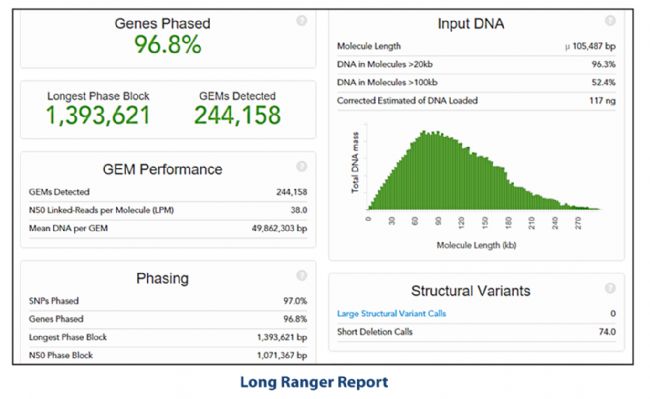Select Mean DNA per GEM row
The width and height of the screenshot is (650, 399).
click(x=168, y=228)
